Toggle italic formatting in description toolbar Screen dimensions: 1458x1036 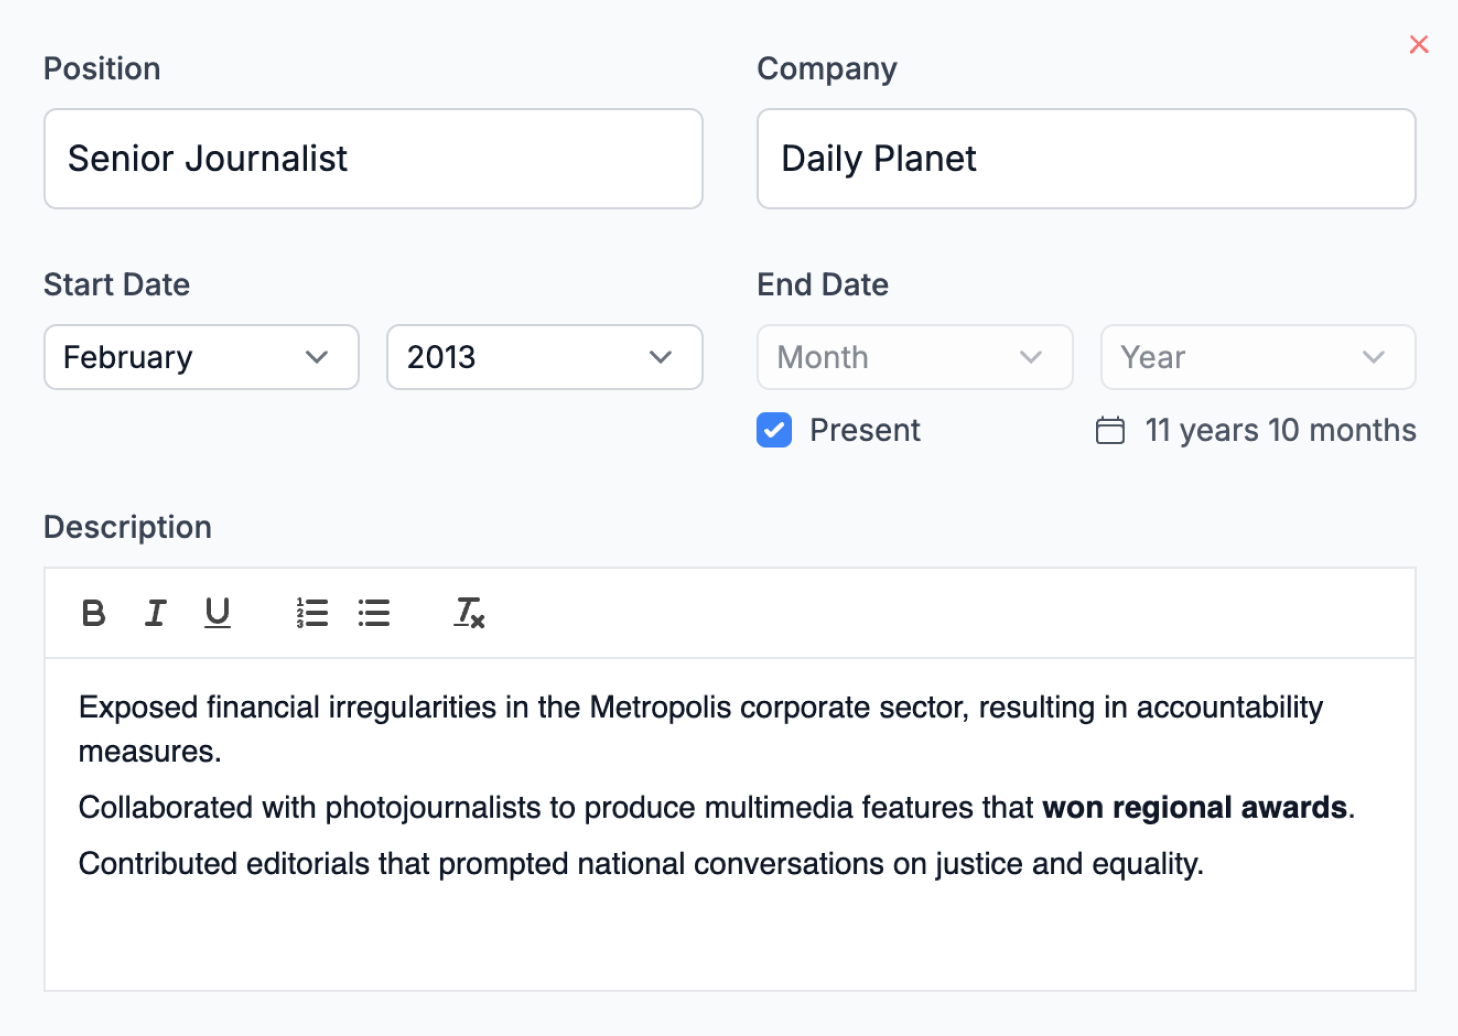(155, 613)
